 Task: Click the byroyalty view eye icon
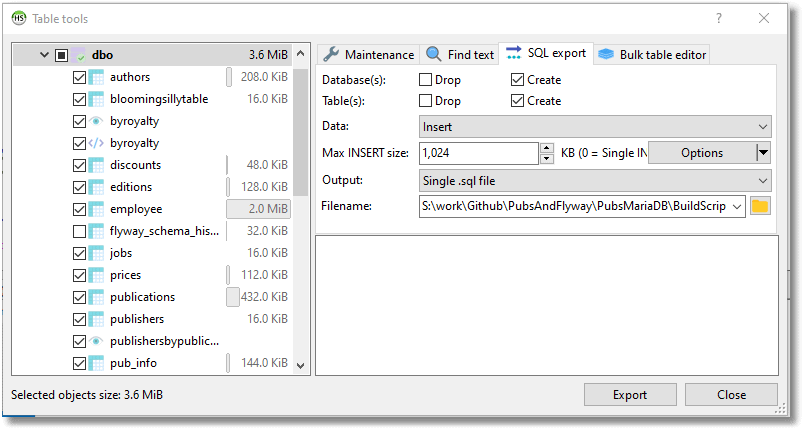tap(97, 121)
